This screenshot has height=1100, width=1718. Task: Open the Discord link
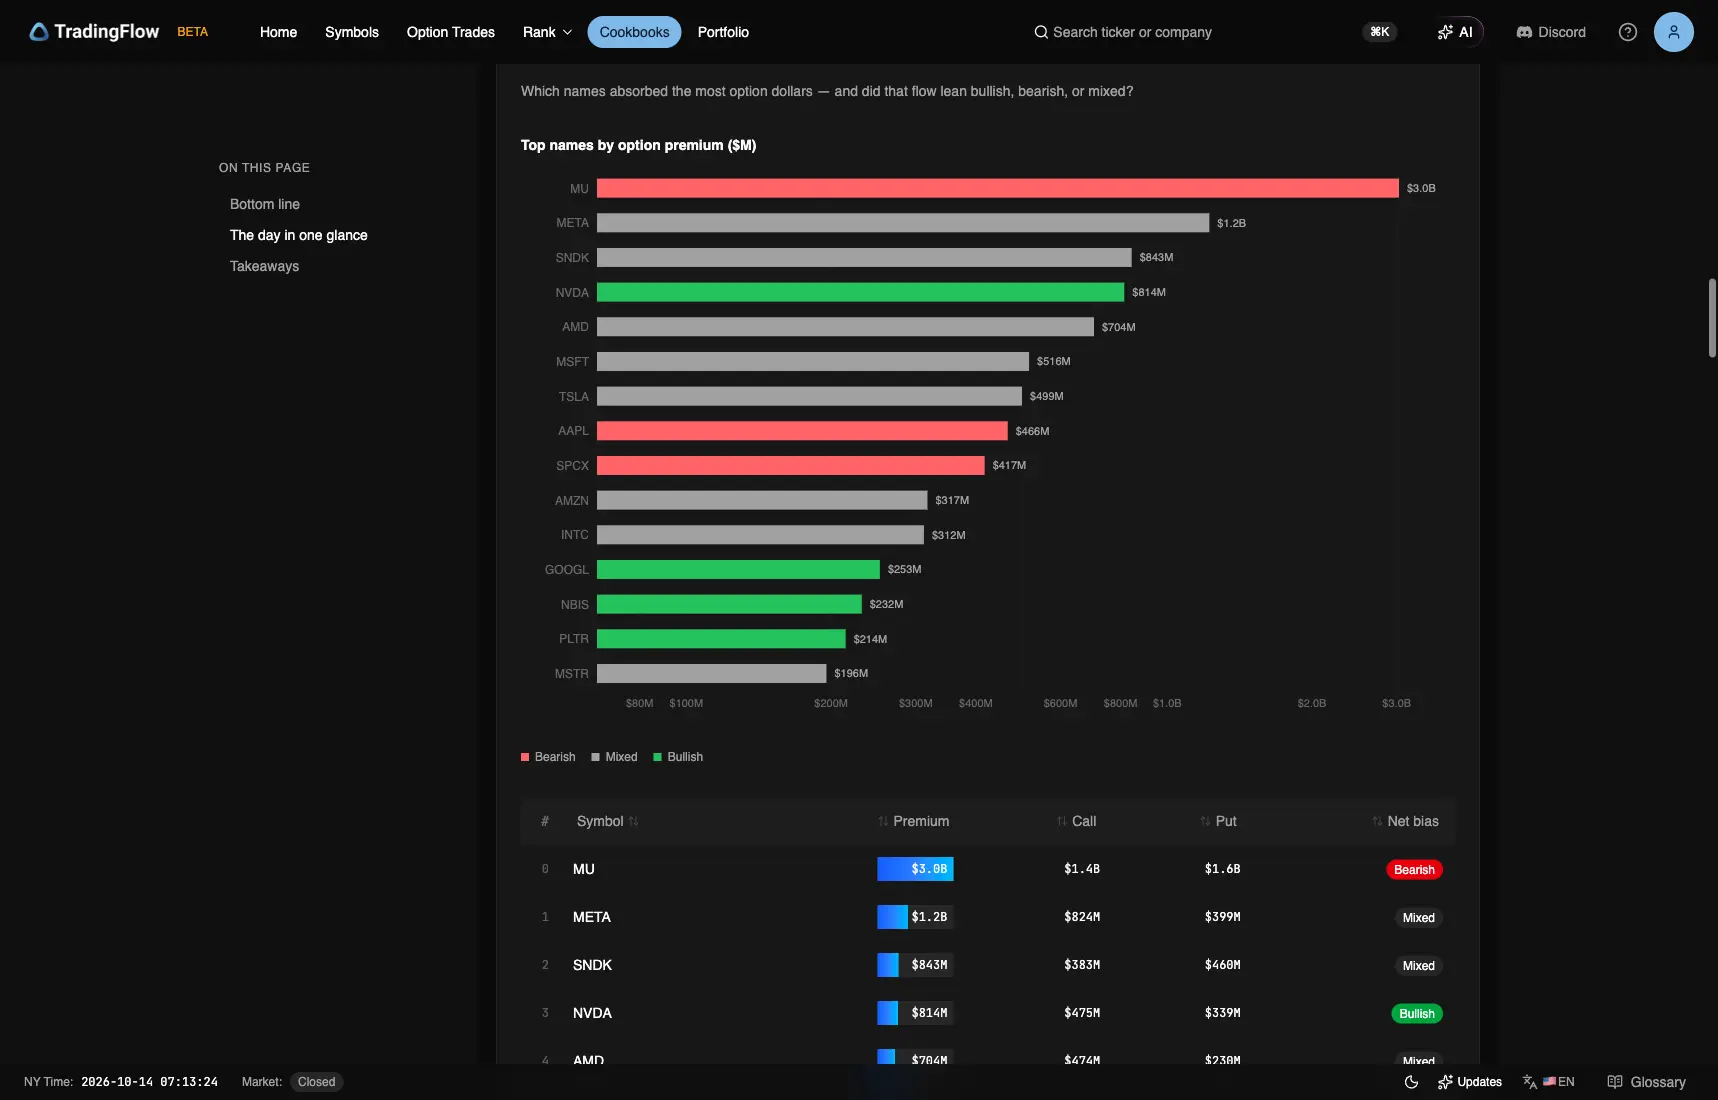click(1551, 32)
